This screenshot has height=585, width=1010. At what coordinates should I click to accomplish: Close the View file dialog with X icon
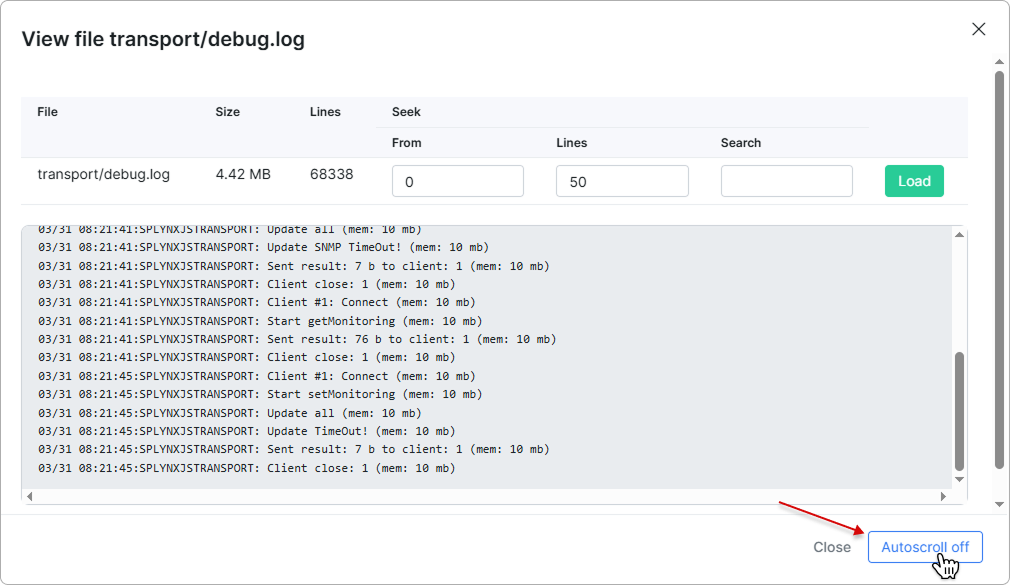coord(978,29)
